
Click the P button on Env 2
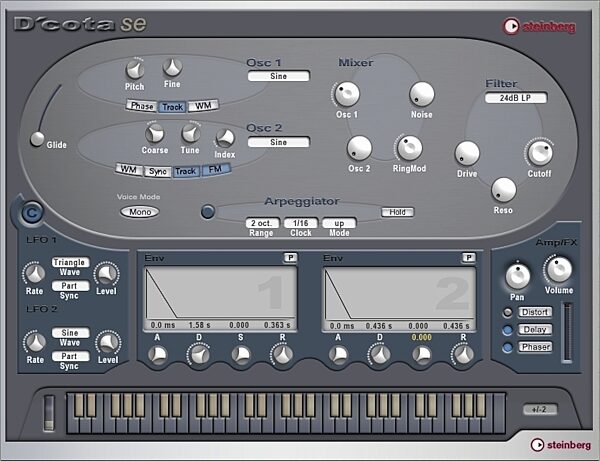(x=469, y=258)
